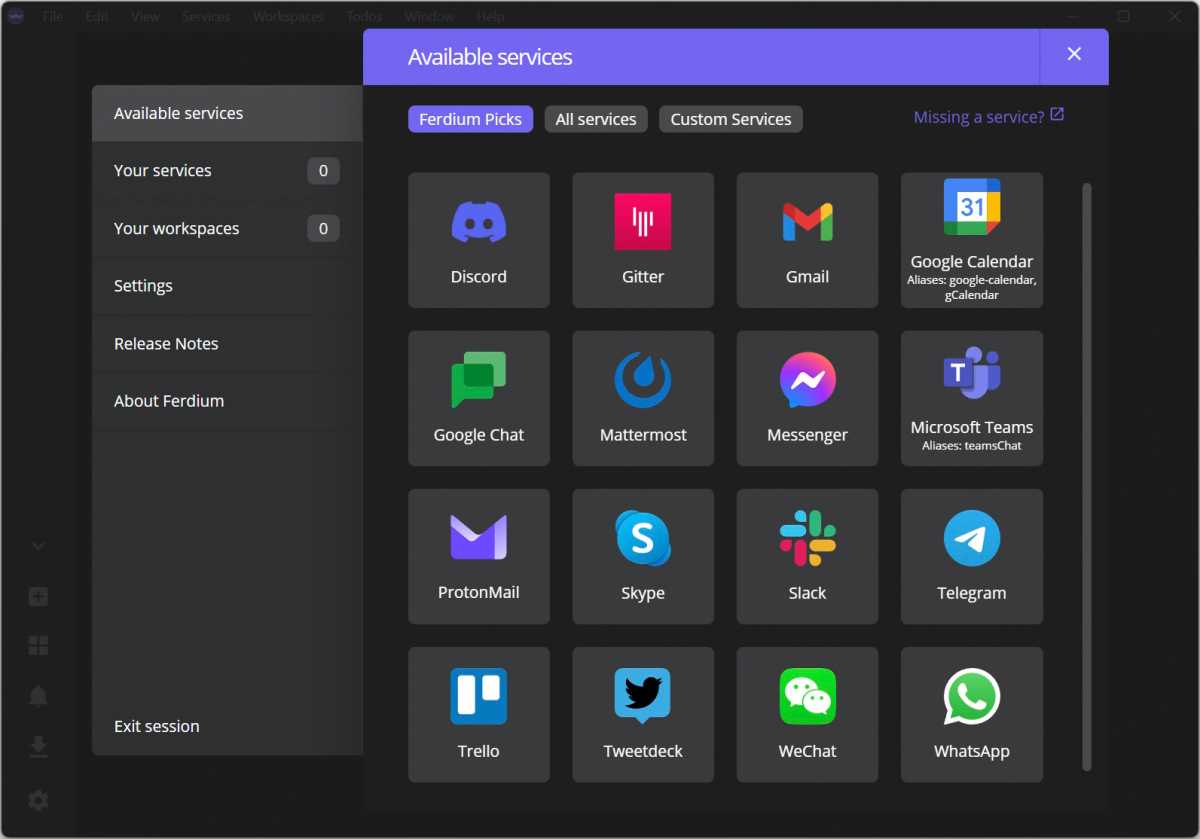
Task: Select the Messenger service card
Action: point(807,398)
